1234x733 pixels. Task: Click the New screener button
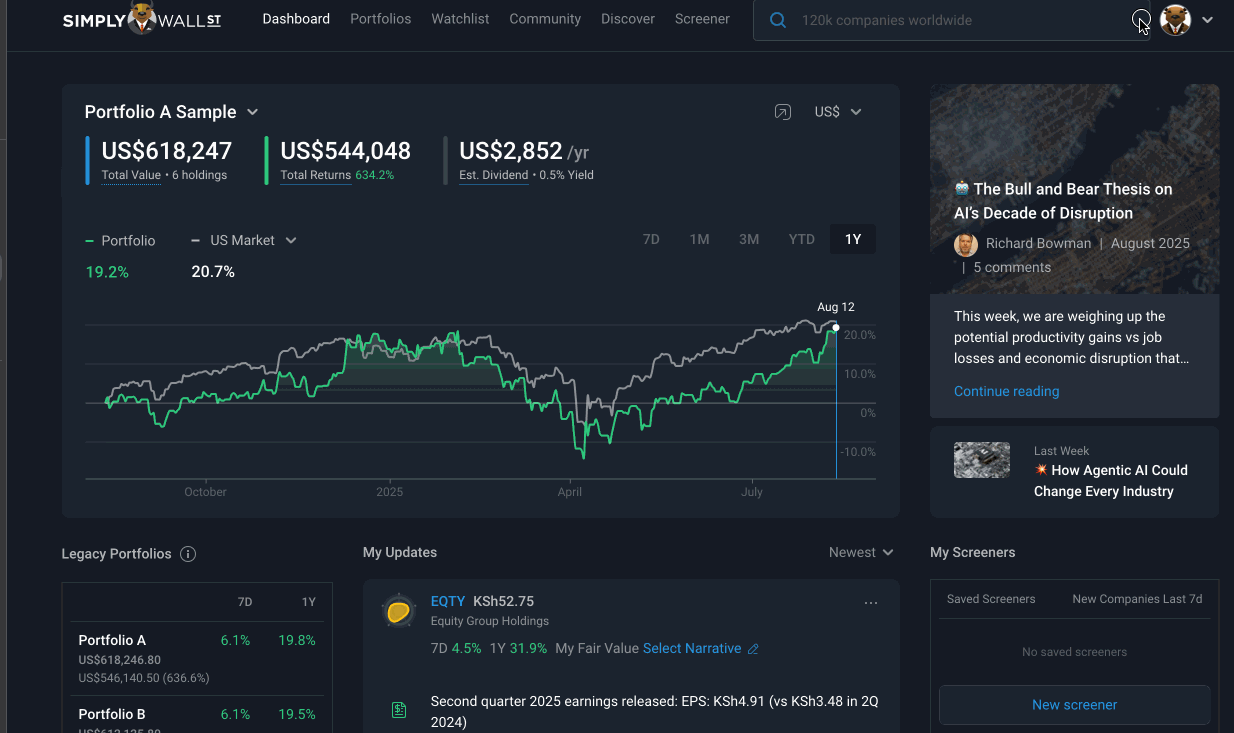pyautogui.click(x=1075, y=705)
